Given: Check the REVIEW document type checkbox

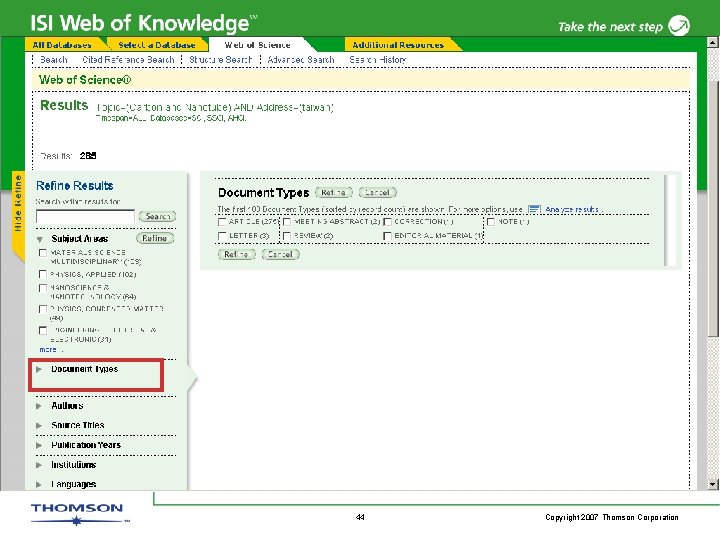Looking at the screenshot, I should (x=287, y=236).
